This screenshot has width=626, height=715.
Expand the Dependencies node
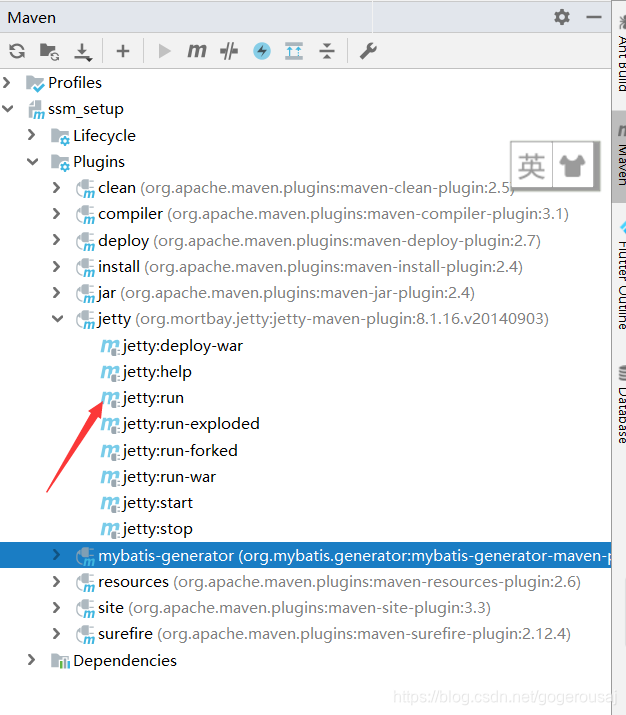31,660
